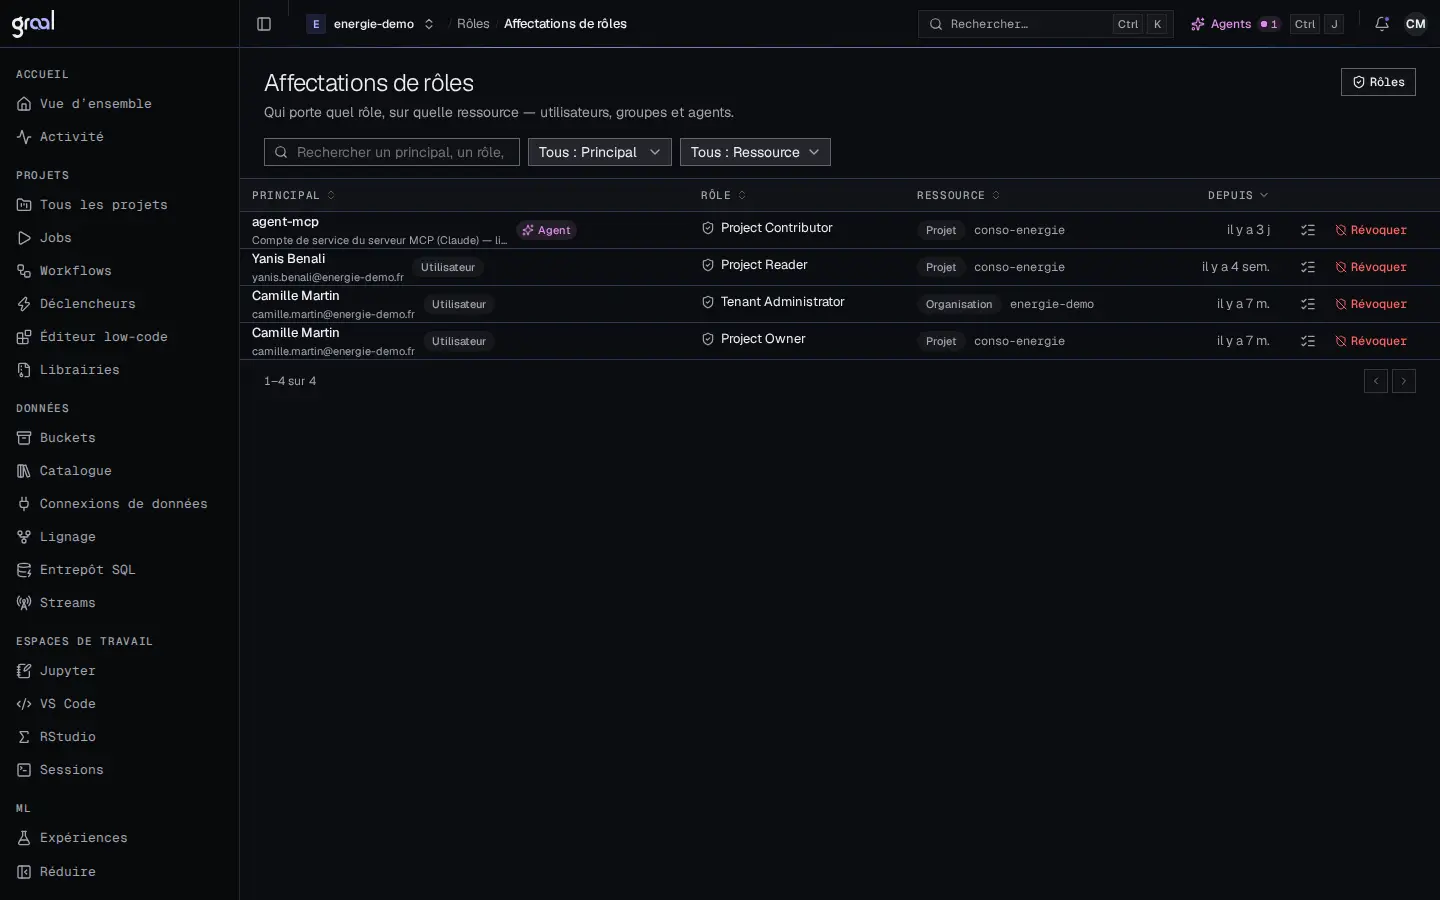1440x900 pixels.
Task: Sort by Rôle column
Action: click(x=723, y=195)
